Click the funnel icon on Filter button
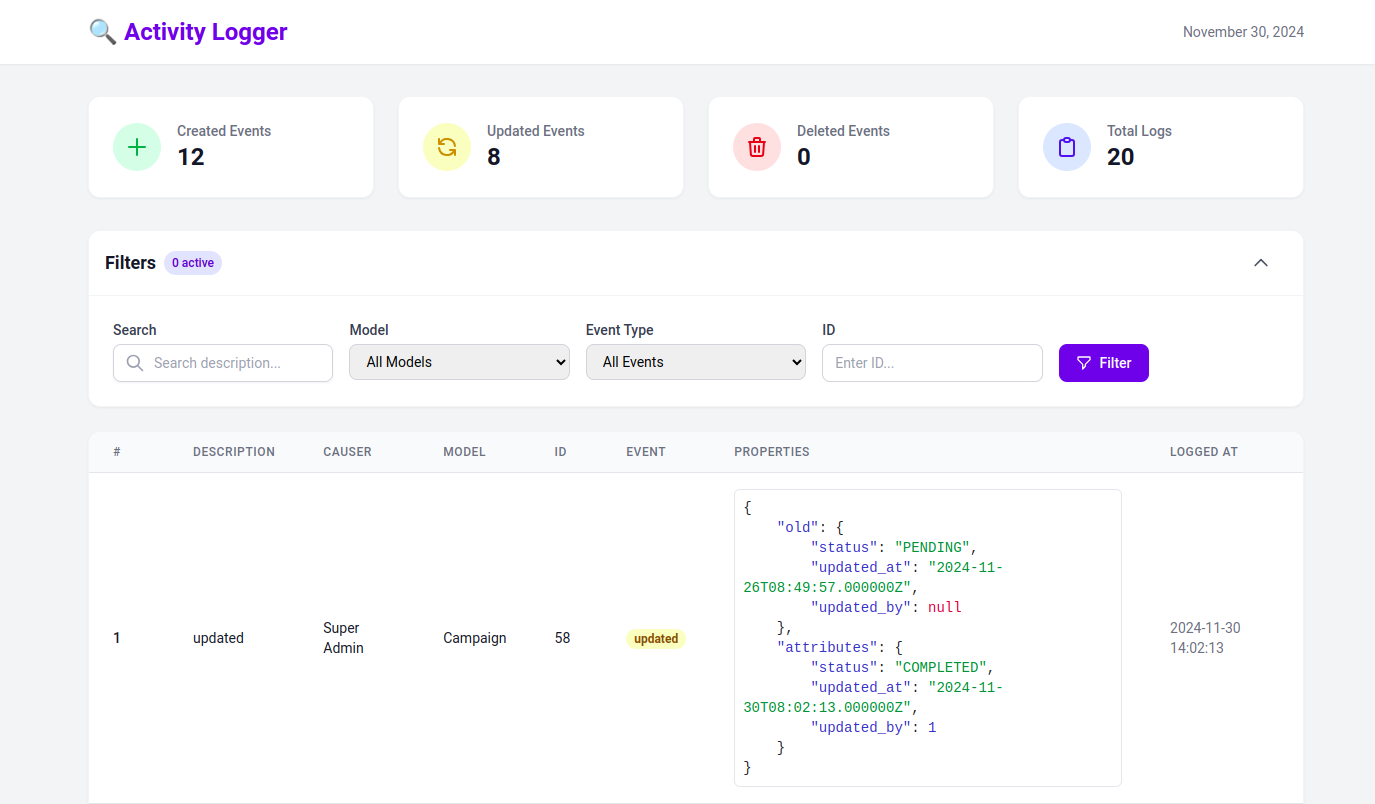 pyautogui.click(x=1084, y=363)
